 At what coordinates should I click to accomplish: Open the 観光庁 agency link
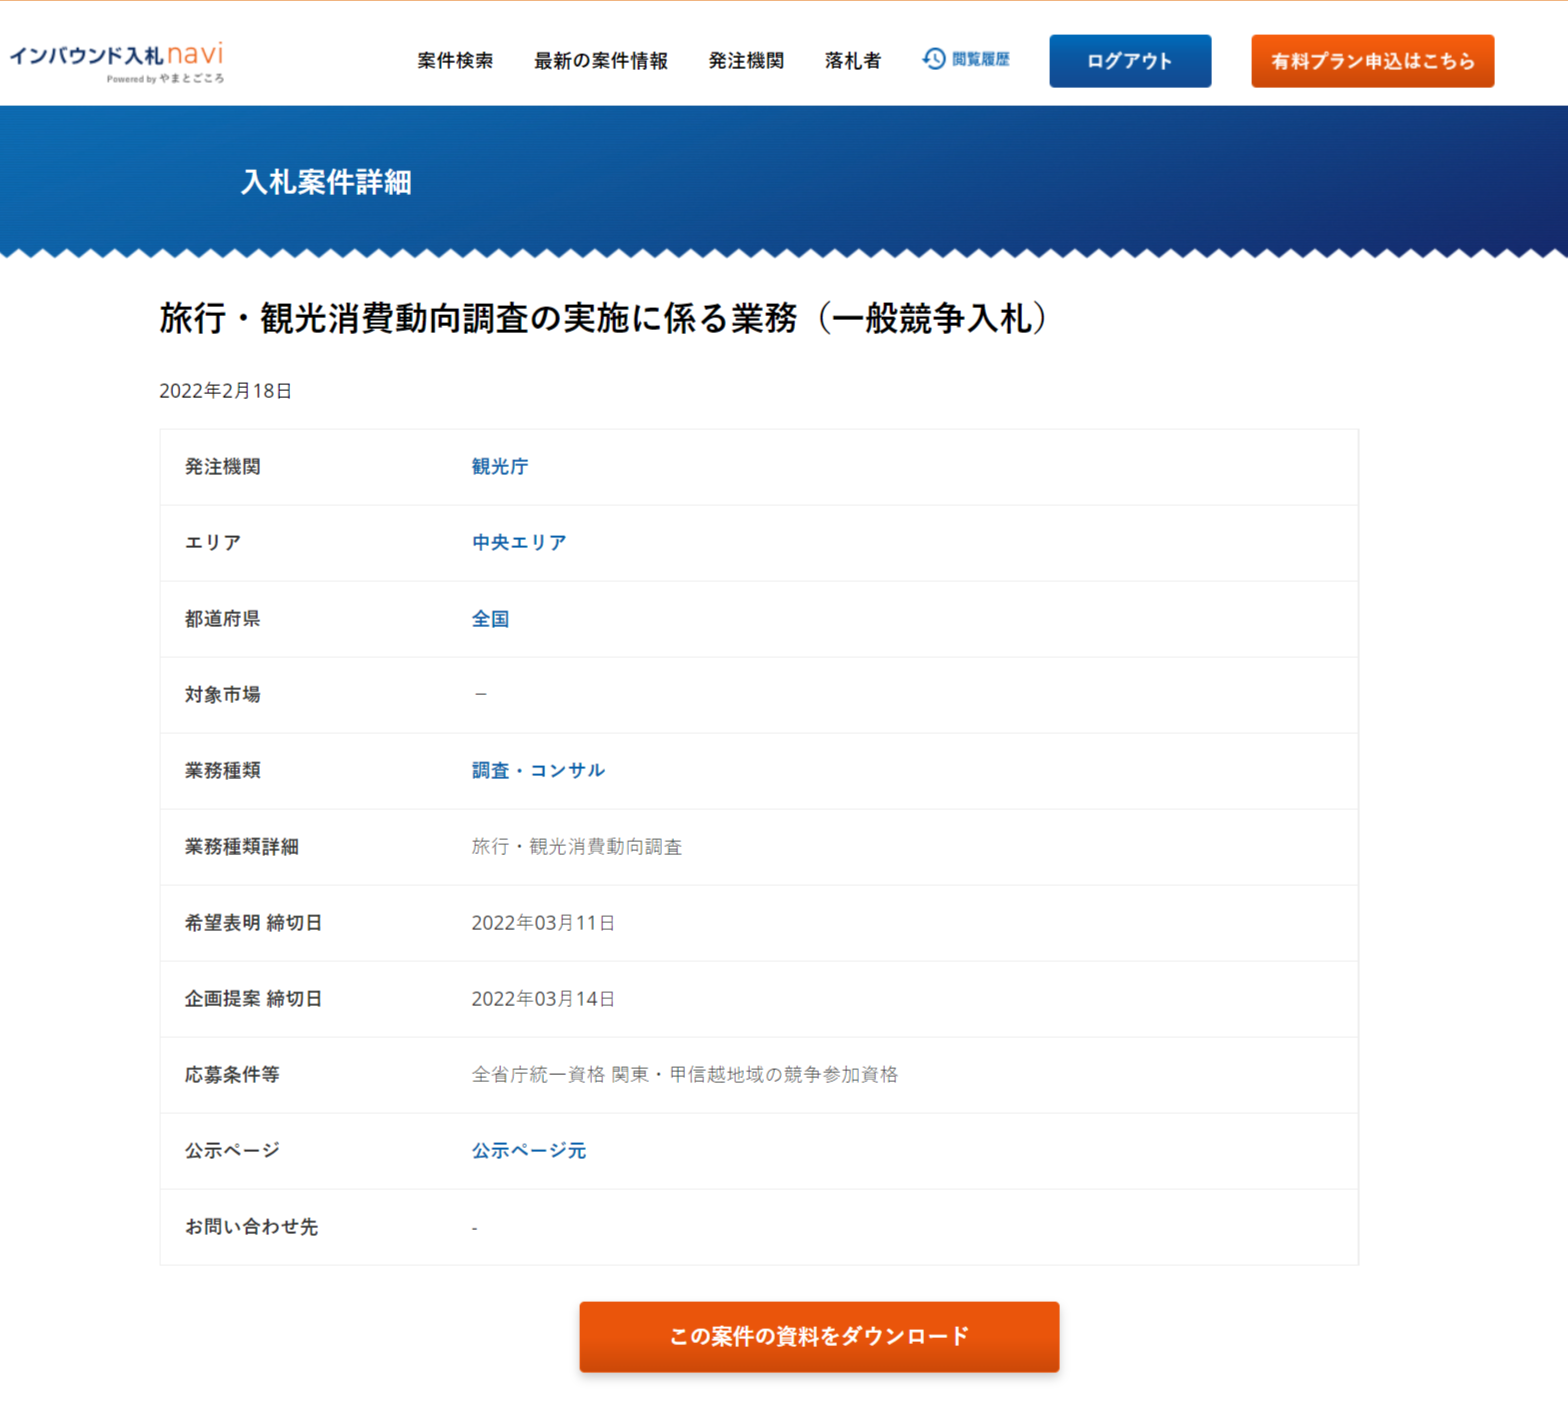coord(500,467)
